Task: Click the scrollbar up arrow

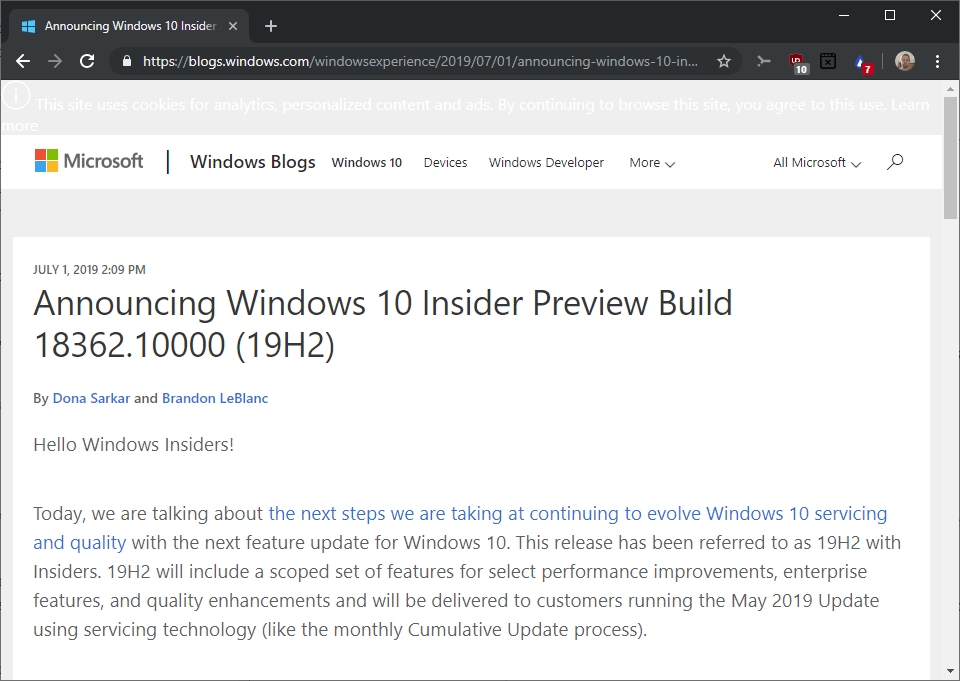Action: coord(950,89)
